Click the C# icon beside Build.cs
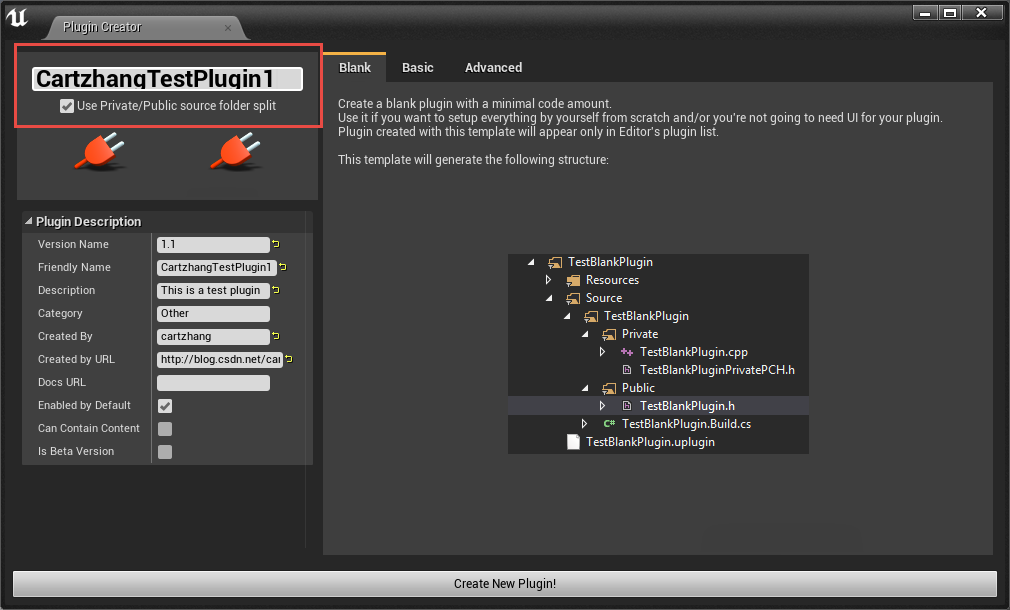This screenshot has height=610, width=1010. tap(609, 424)
